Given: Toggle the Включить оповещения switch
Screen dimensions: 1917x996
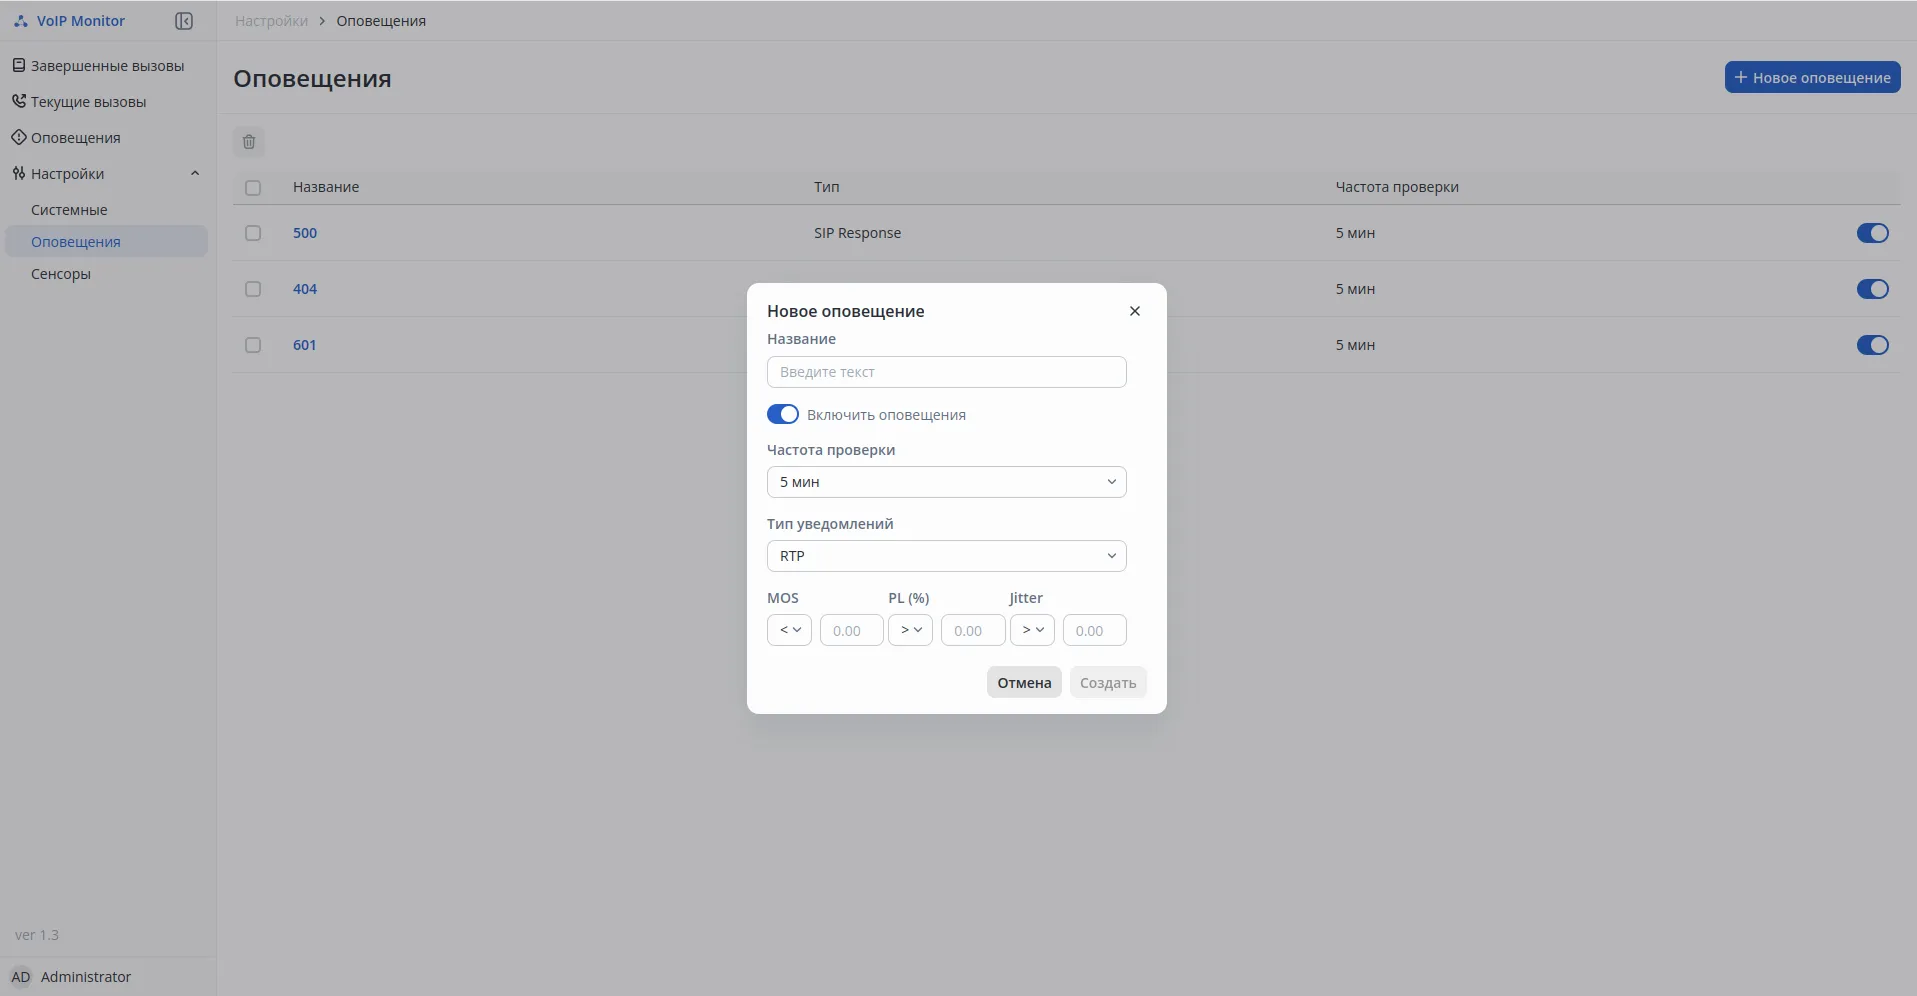Looking at the screenshot, I should (782, 415).
